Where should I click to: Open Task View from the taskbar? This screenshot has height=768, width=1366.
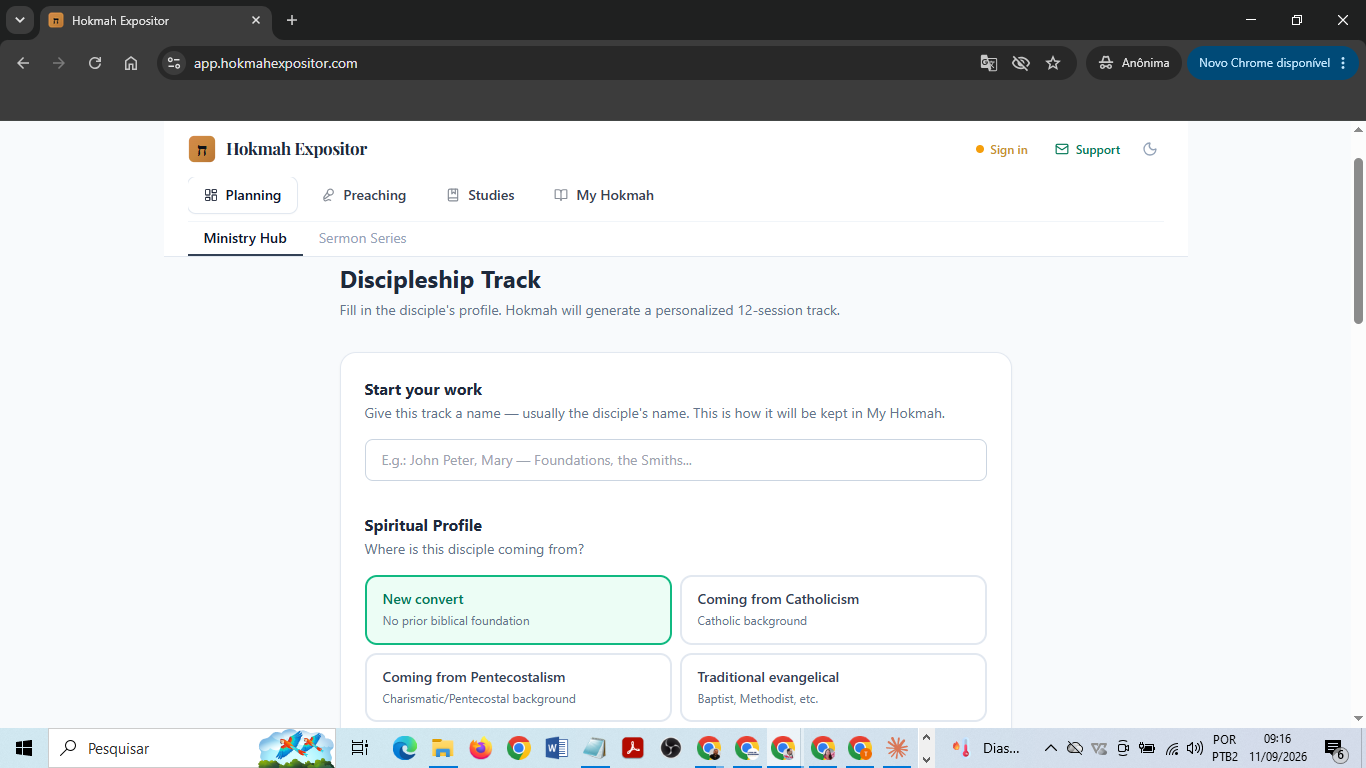click(x=360, y=748)
